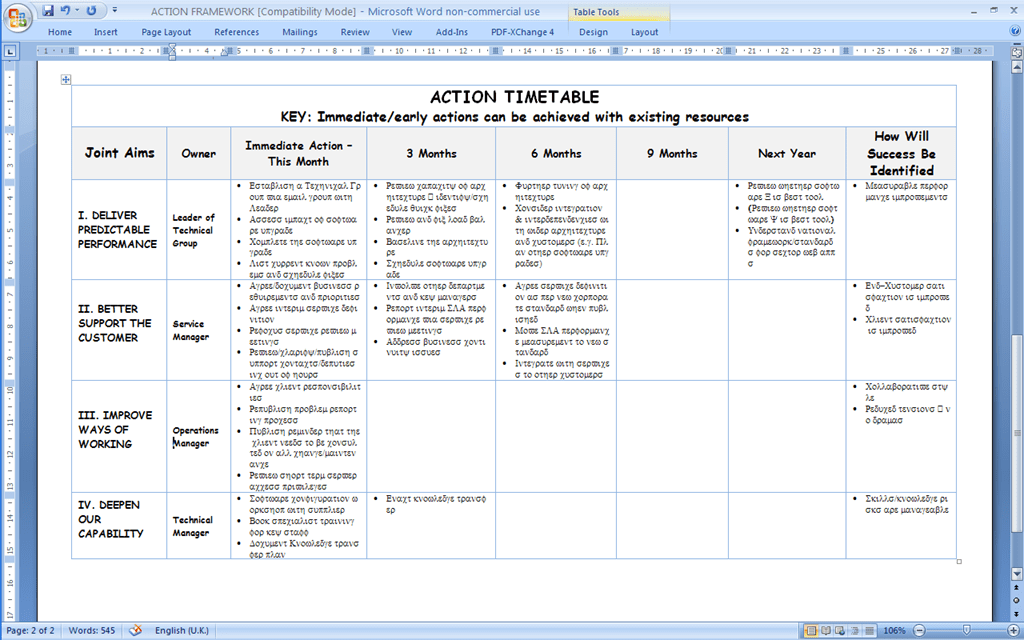Open the Undo history dropdown arrow
This screenshot has width=1024, height=640.
tap(77, 10)
